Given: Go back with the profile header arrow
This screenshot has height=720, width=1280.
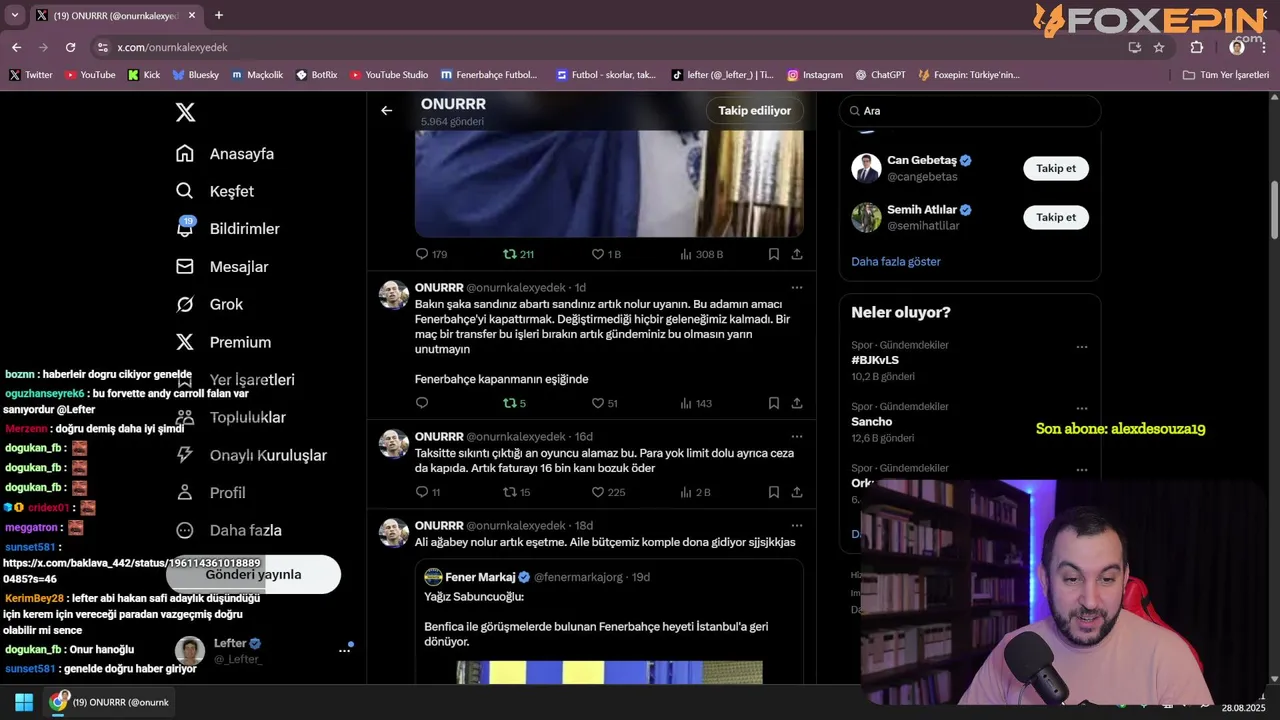Looking at the screenshot, I should pos(387,111).
